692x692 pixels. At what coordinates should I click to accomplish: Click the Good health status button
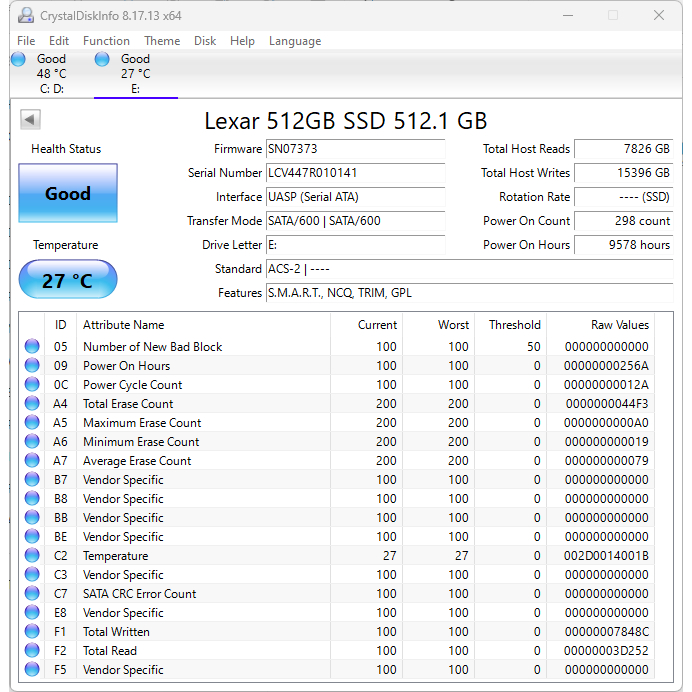click(x=68, y=194)
